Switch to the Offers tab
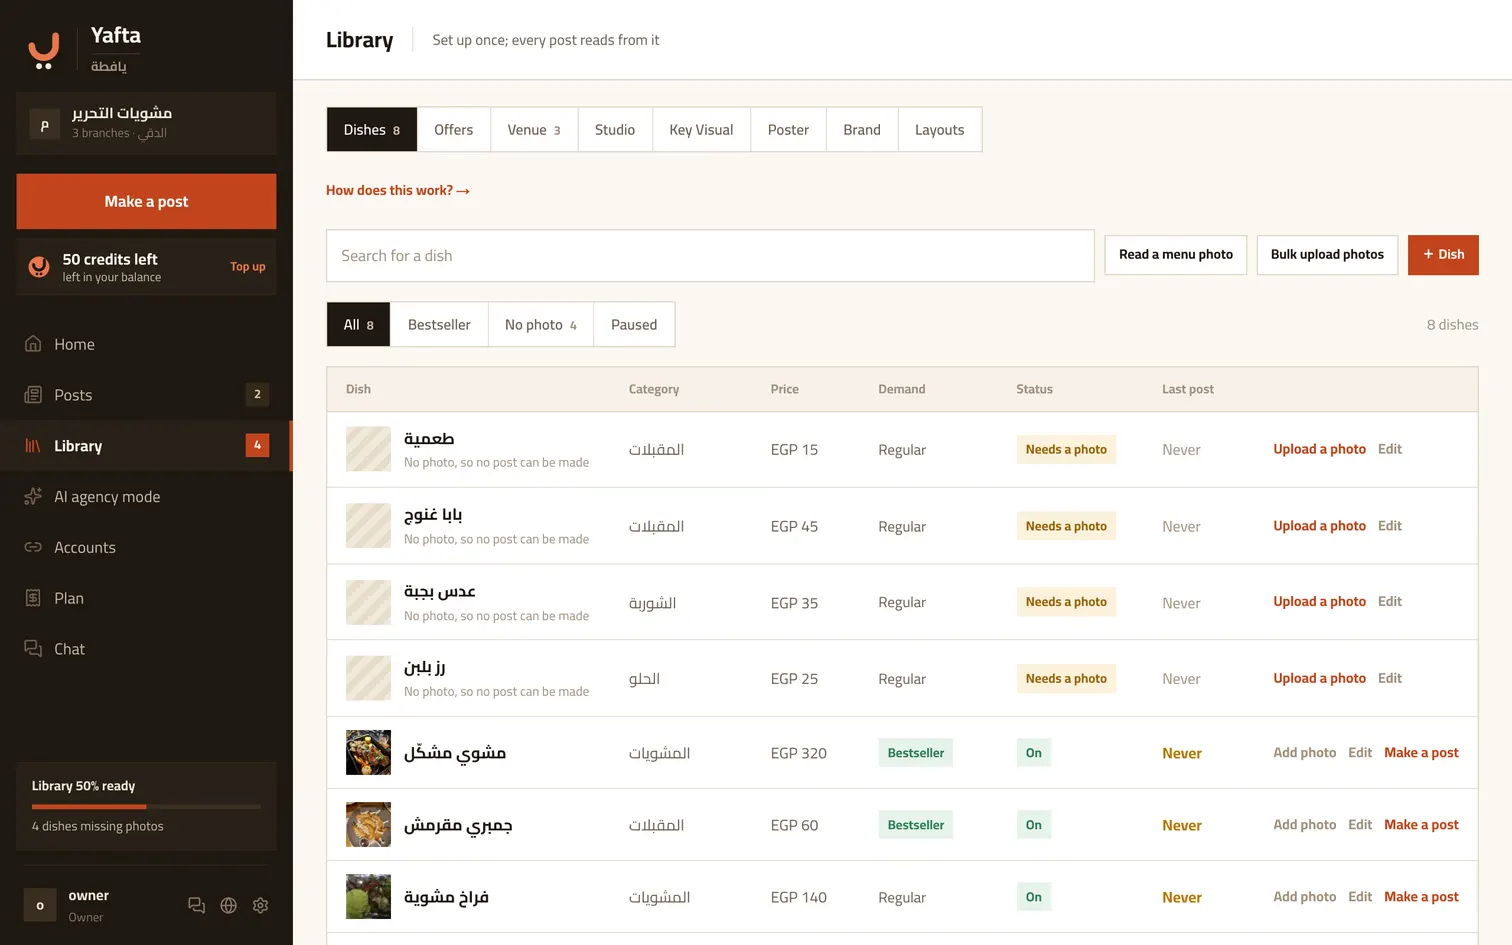Screen dimensions: 1512x945 tap(454, 130)
